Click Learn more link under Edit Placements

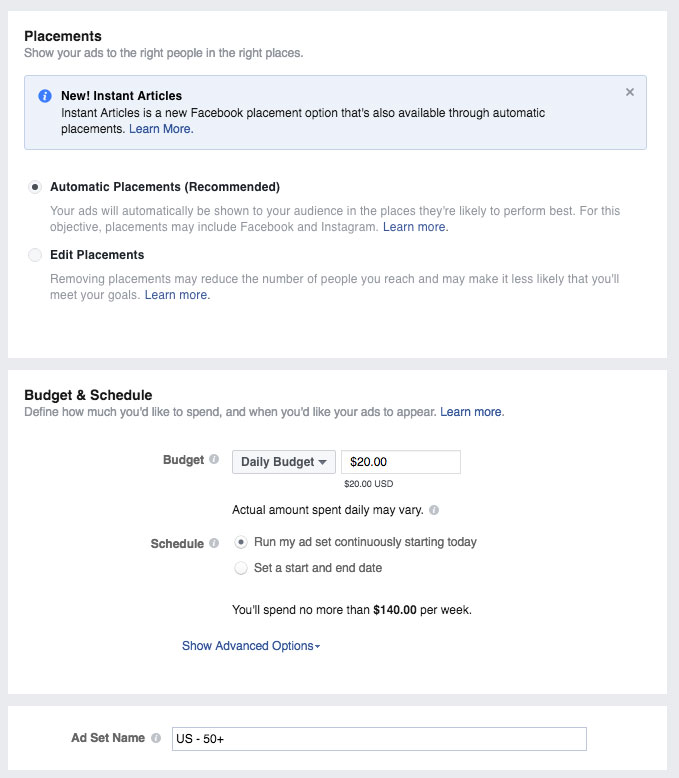pos(177,295)
